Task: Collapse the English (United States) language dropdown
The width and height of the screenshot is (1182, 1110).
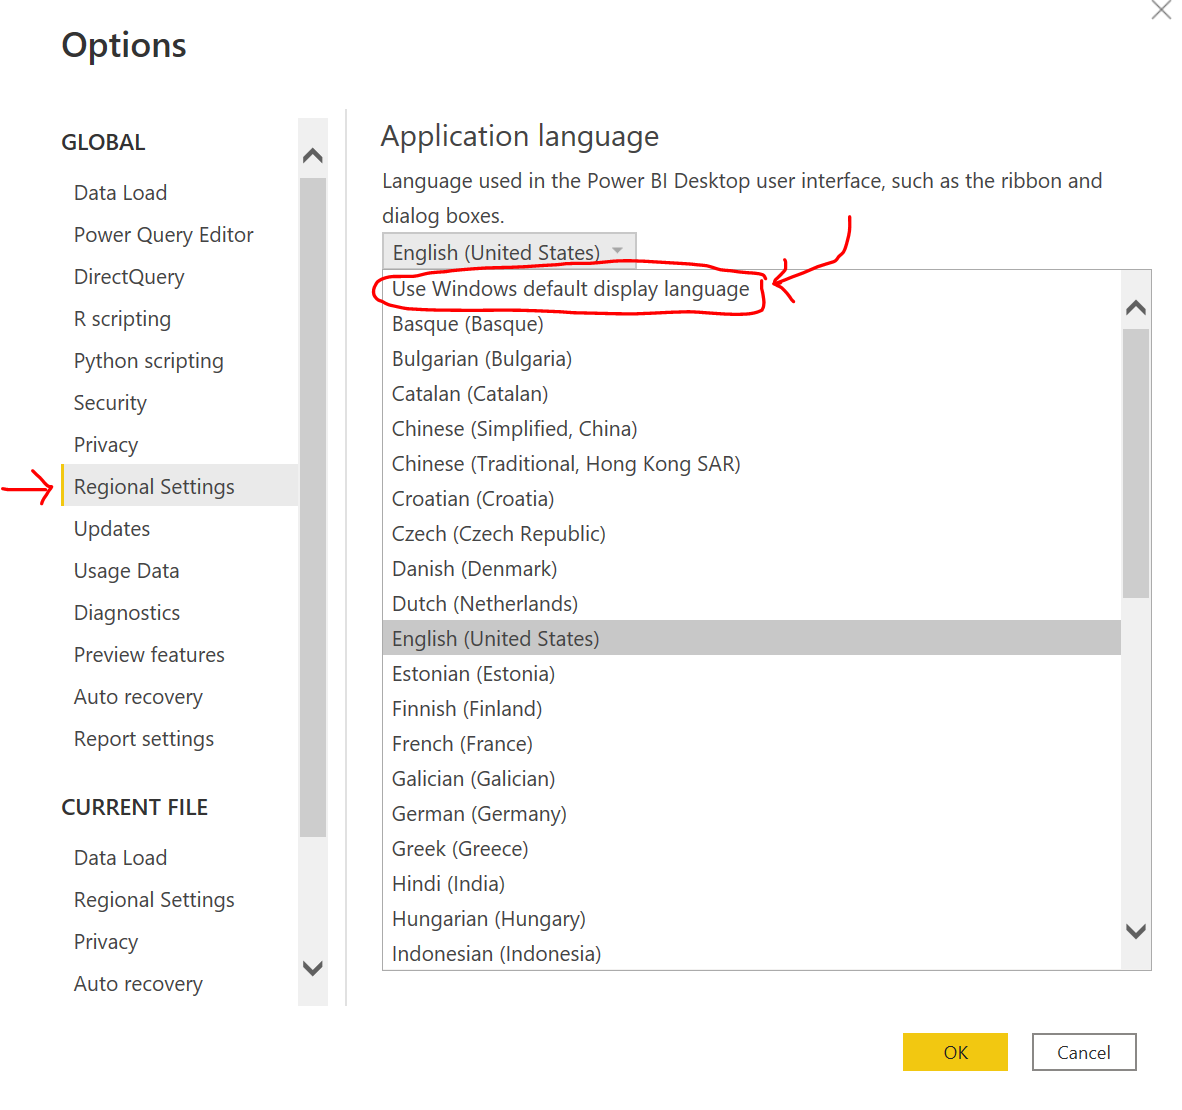Action: pos(510,251)
